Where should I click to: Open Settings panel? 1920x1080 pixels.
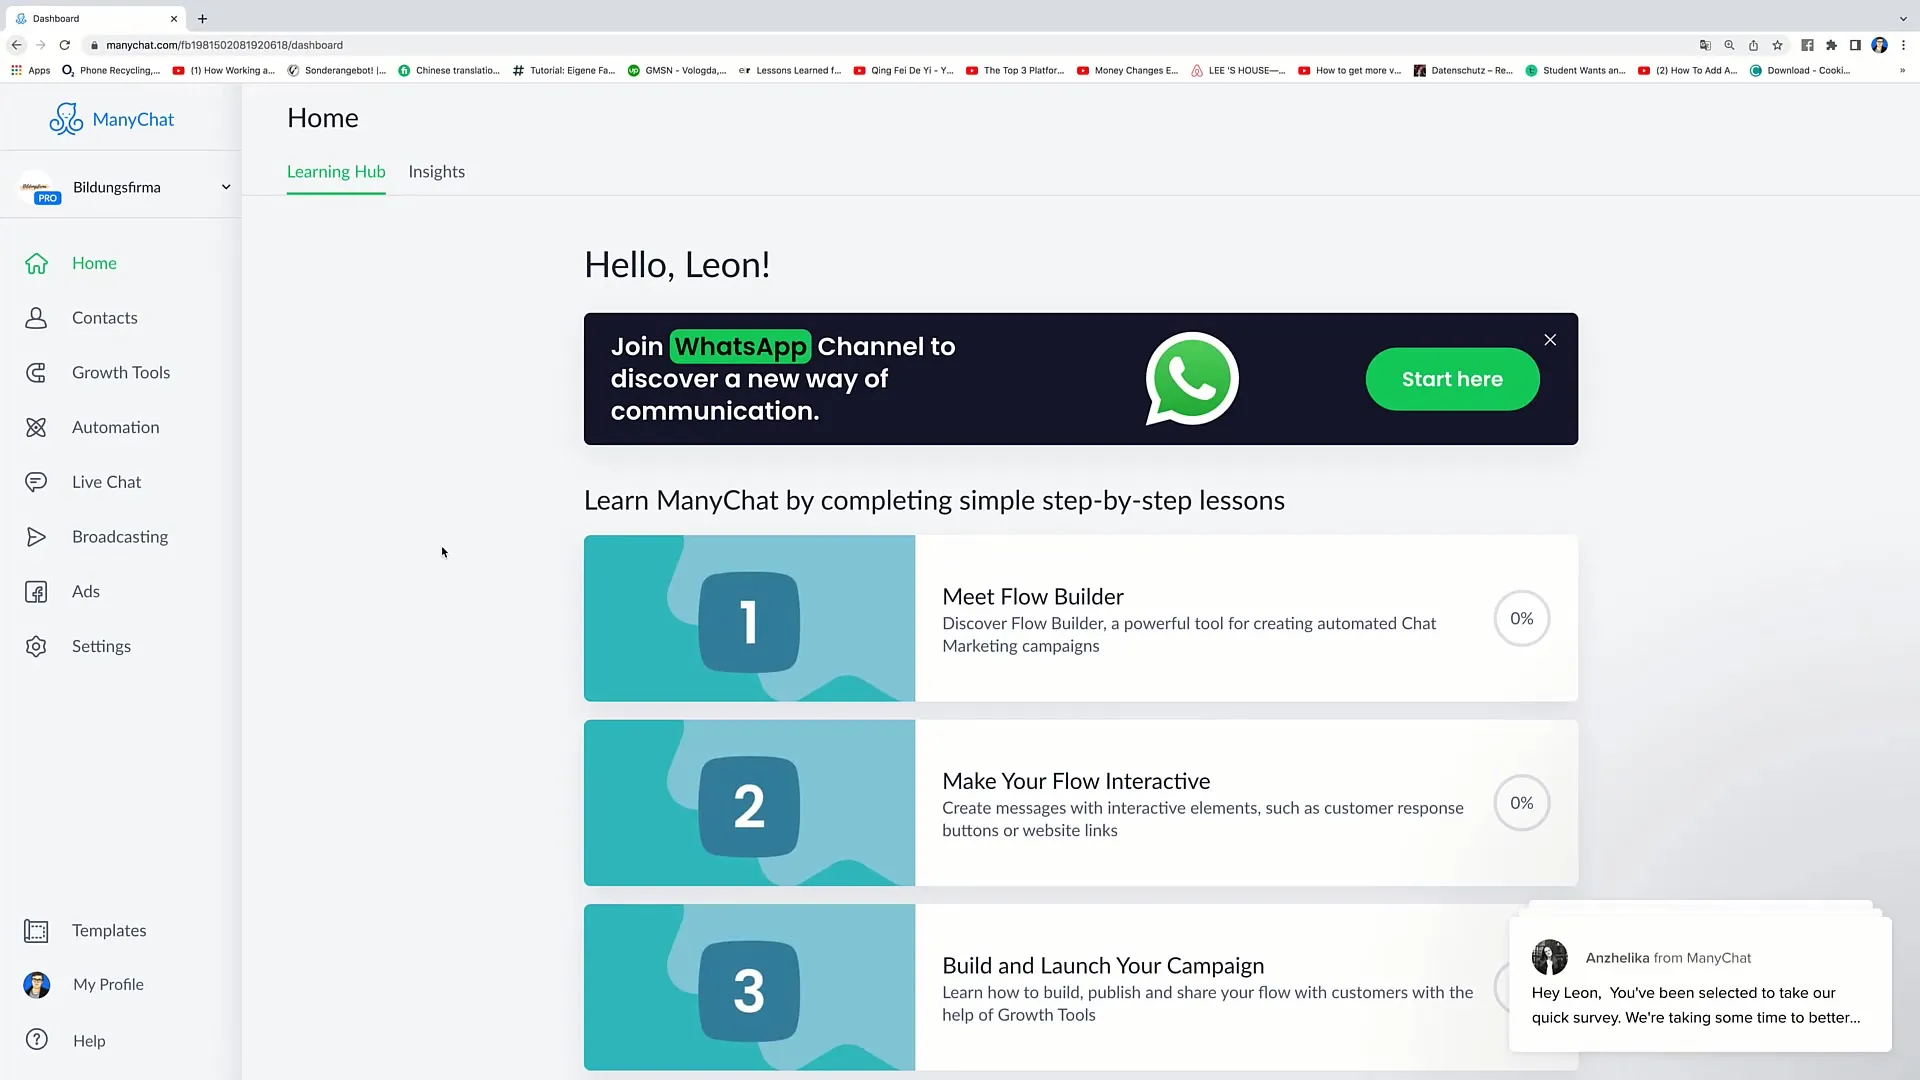[102, 645]
